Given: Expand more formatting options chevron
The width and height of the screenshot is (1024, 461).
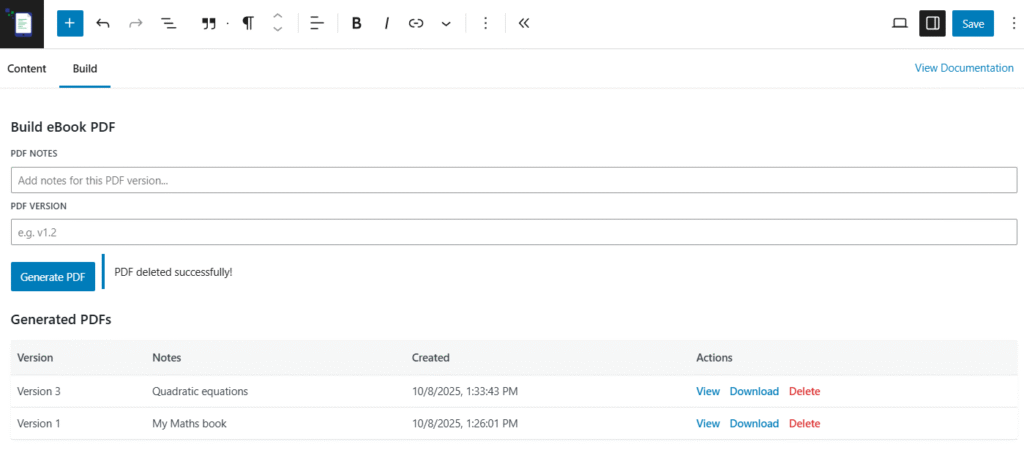Looking at the screenshot, I should pos(446,24).
